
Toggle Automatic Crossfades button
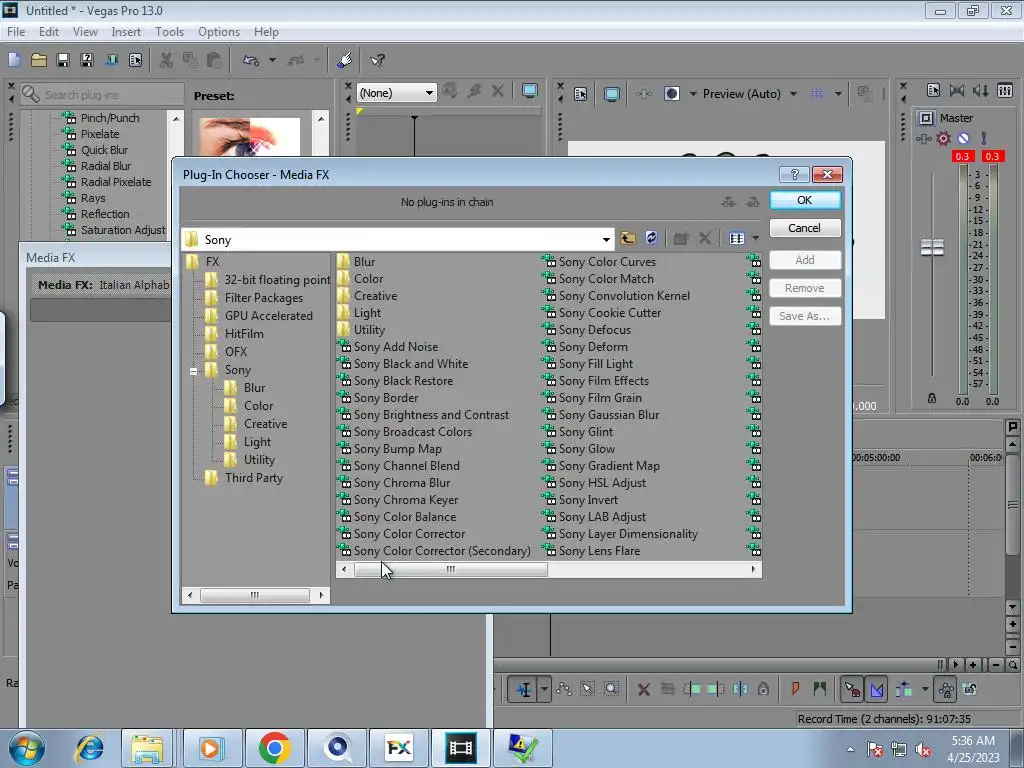coord(876,689)
